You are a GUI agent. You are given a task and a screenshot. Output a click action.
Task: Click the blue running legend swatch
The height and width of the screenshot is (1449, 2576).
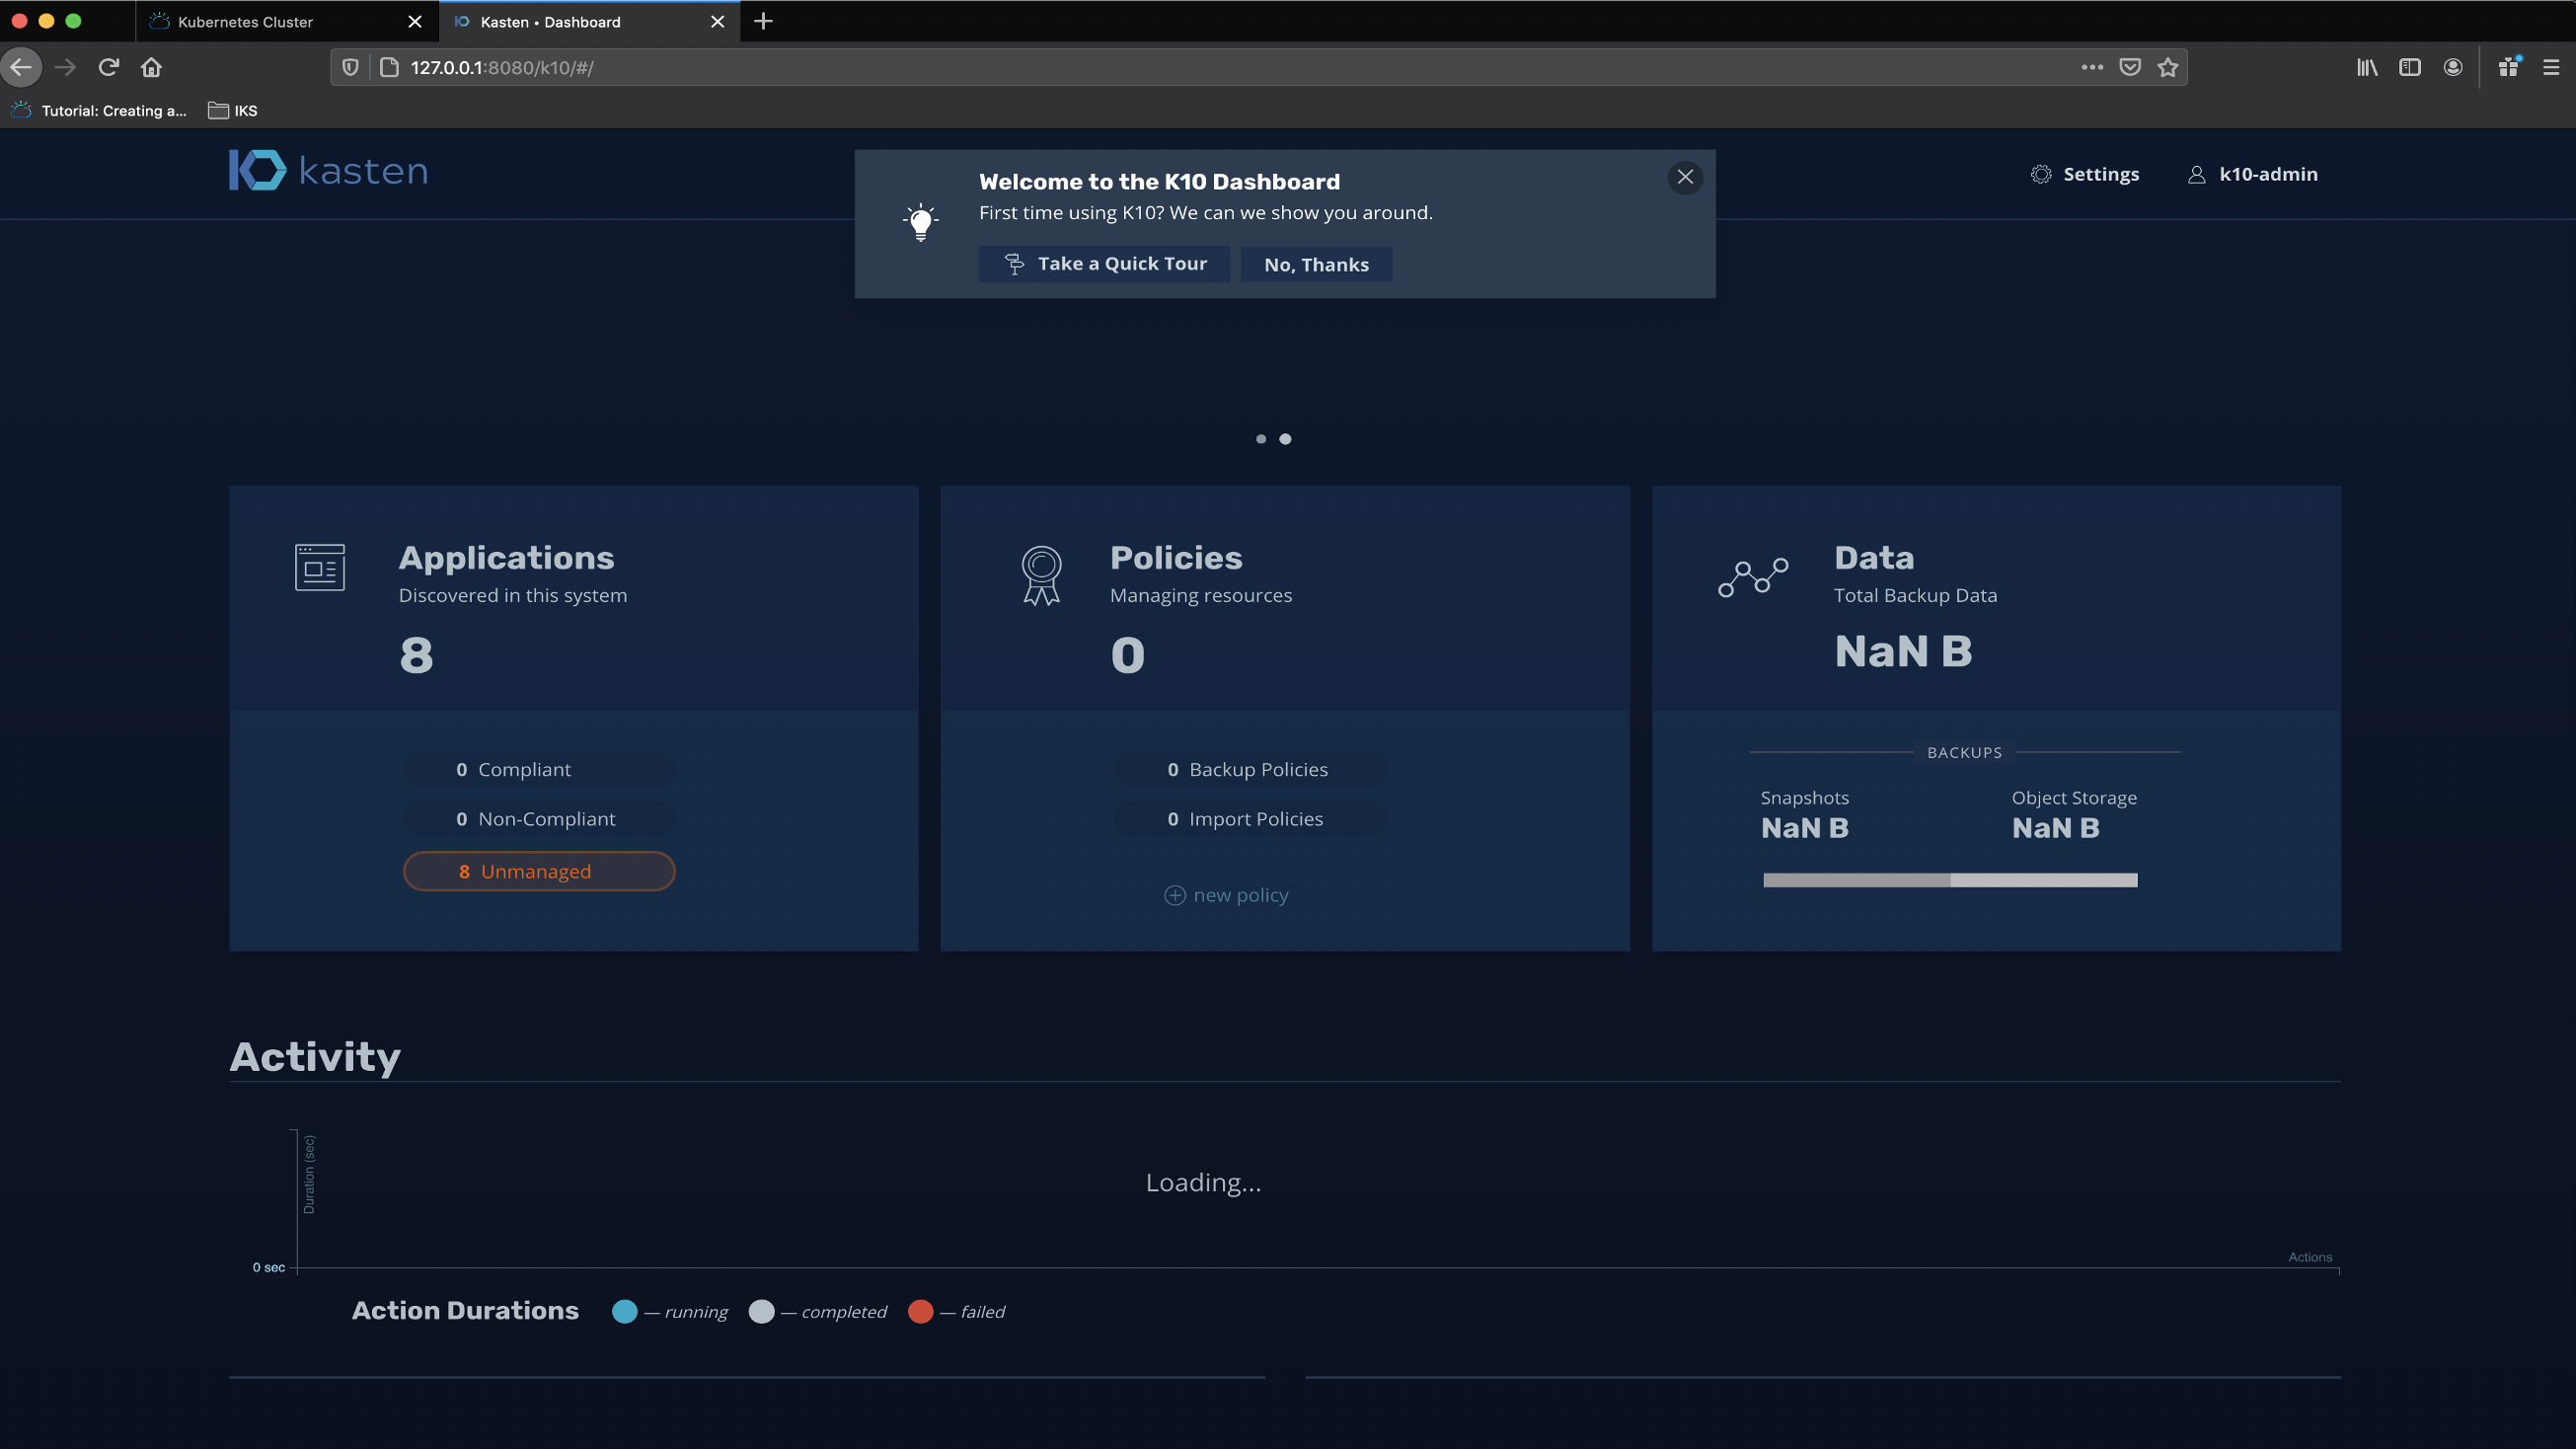pyautogui.click(x=624, y=1311)
